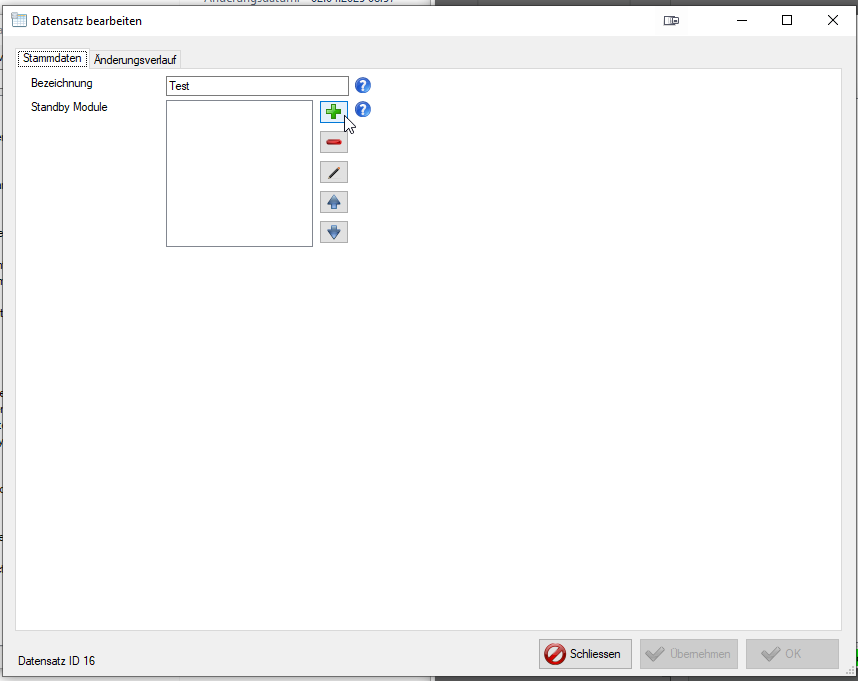Select the Stammdaten tab
This screenshot has width=858, height=681.
point(52,58)
